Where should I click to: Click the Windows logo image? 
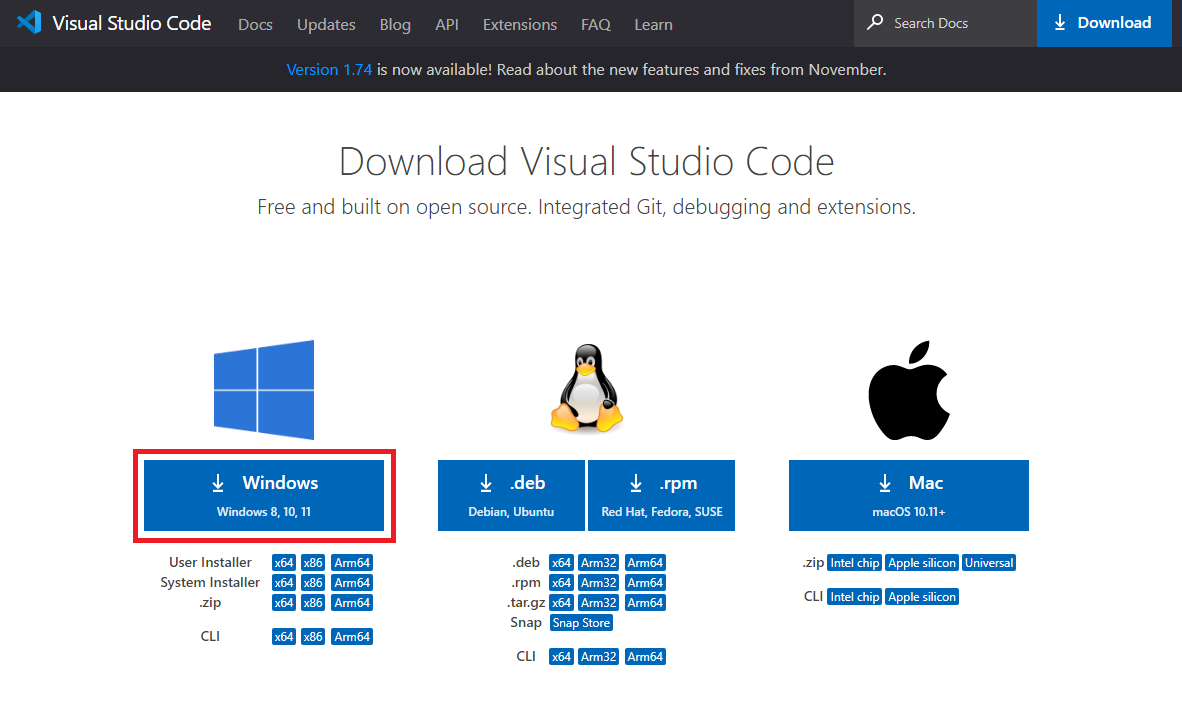tap(264, 390)
